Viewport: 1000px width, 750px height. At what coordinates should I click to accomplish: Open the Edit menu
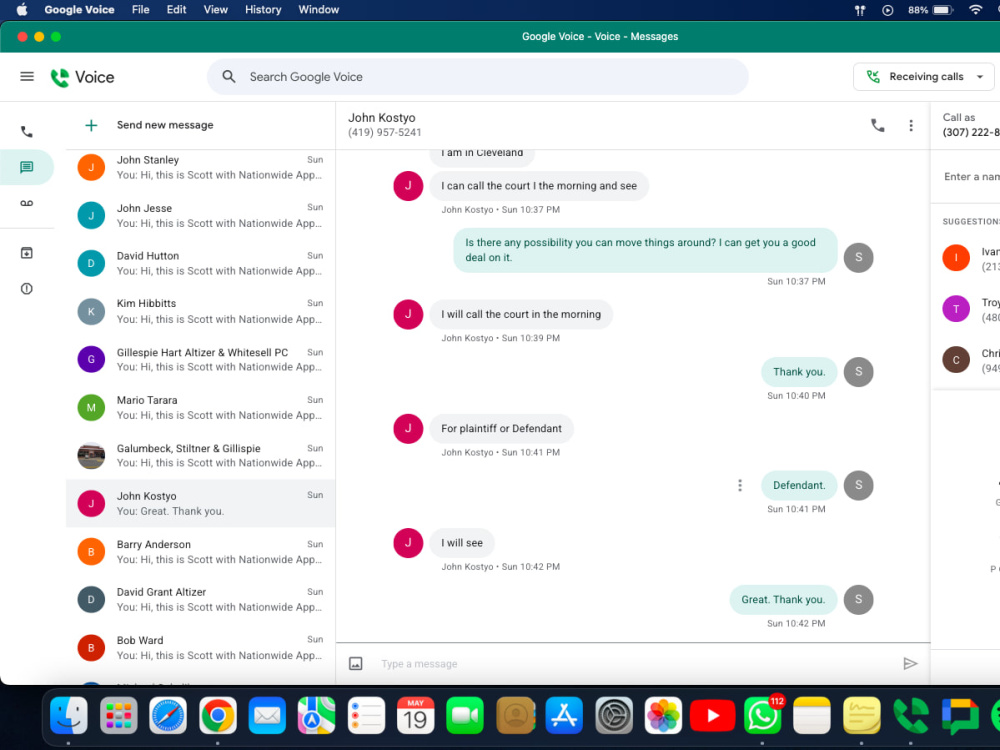[176, 10]
